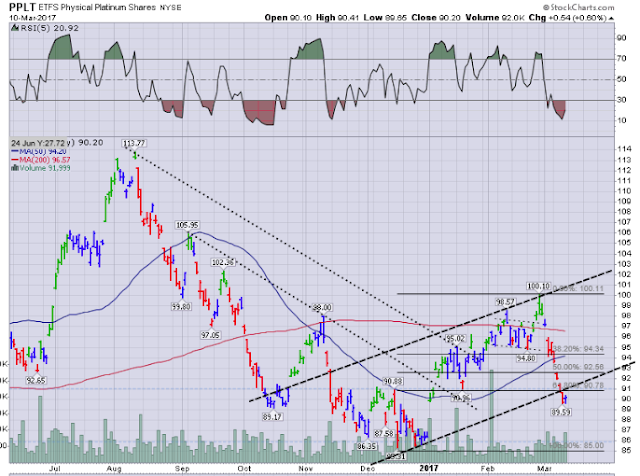Screen dimensions: 640x476
Task: Click the 70 level on the RSI axis
Action: coord(622,58)
